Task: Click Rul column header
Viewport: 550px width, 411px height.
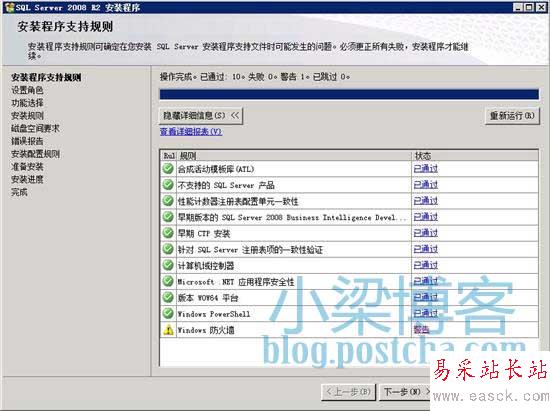Action: click(169, 156)
